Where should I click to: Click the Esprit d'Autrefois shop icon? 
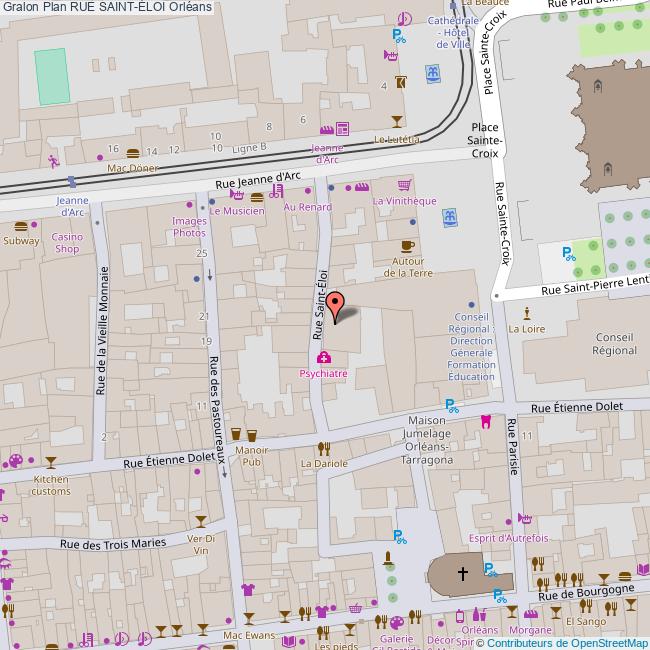525,520
